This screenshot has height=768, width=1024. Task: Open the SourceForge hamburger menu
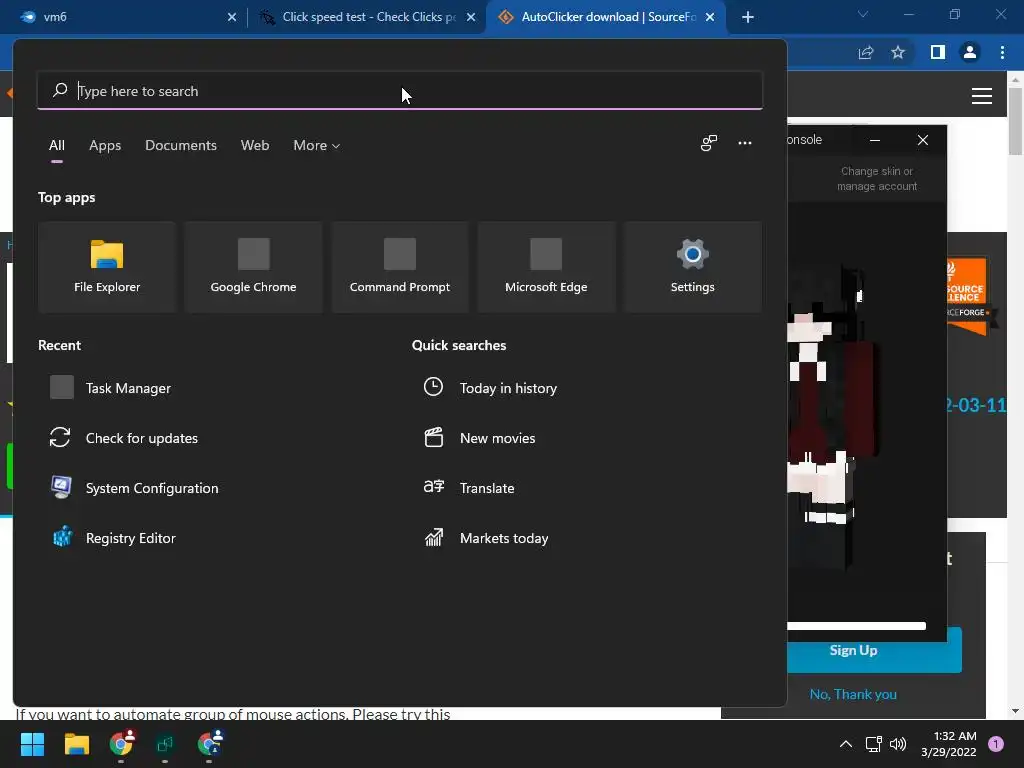pyautogui.click(x=982, y=96)
